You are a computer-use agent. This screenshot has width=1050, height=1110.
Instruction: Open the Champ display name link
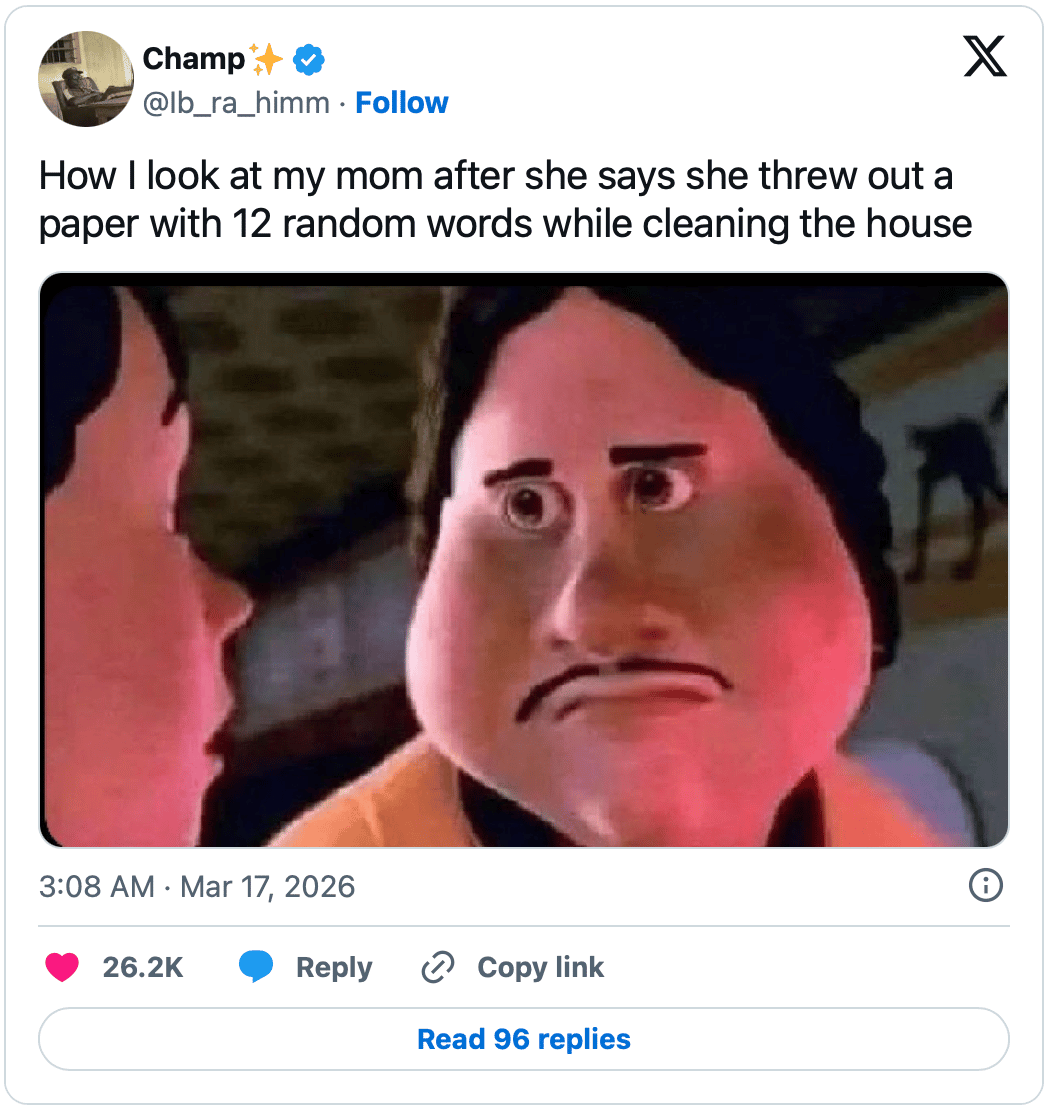click(193, 59)
